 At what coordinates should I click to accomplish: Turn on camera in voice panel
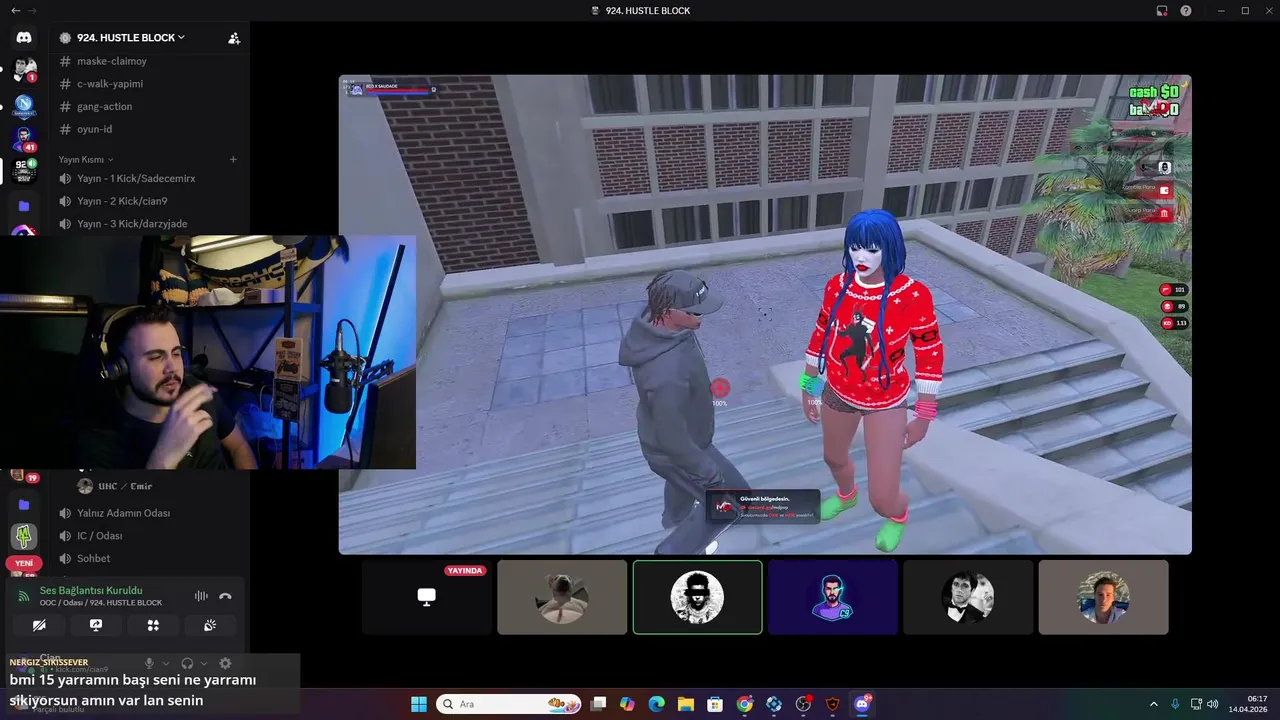pos(39,625)
